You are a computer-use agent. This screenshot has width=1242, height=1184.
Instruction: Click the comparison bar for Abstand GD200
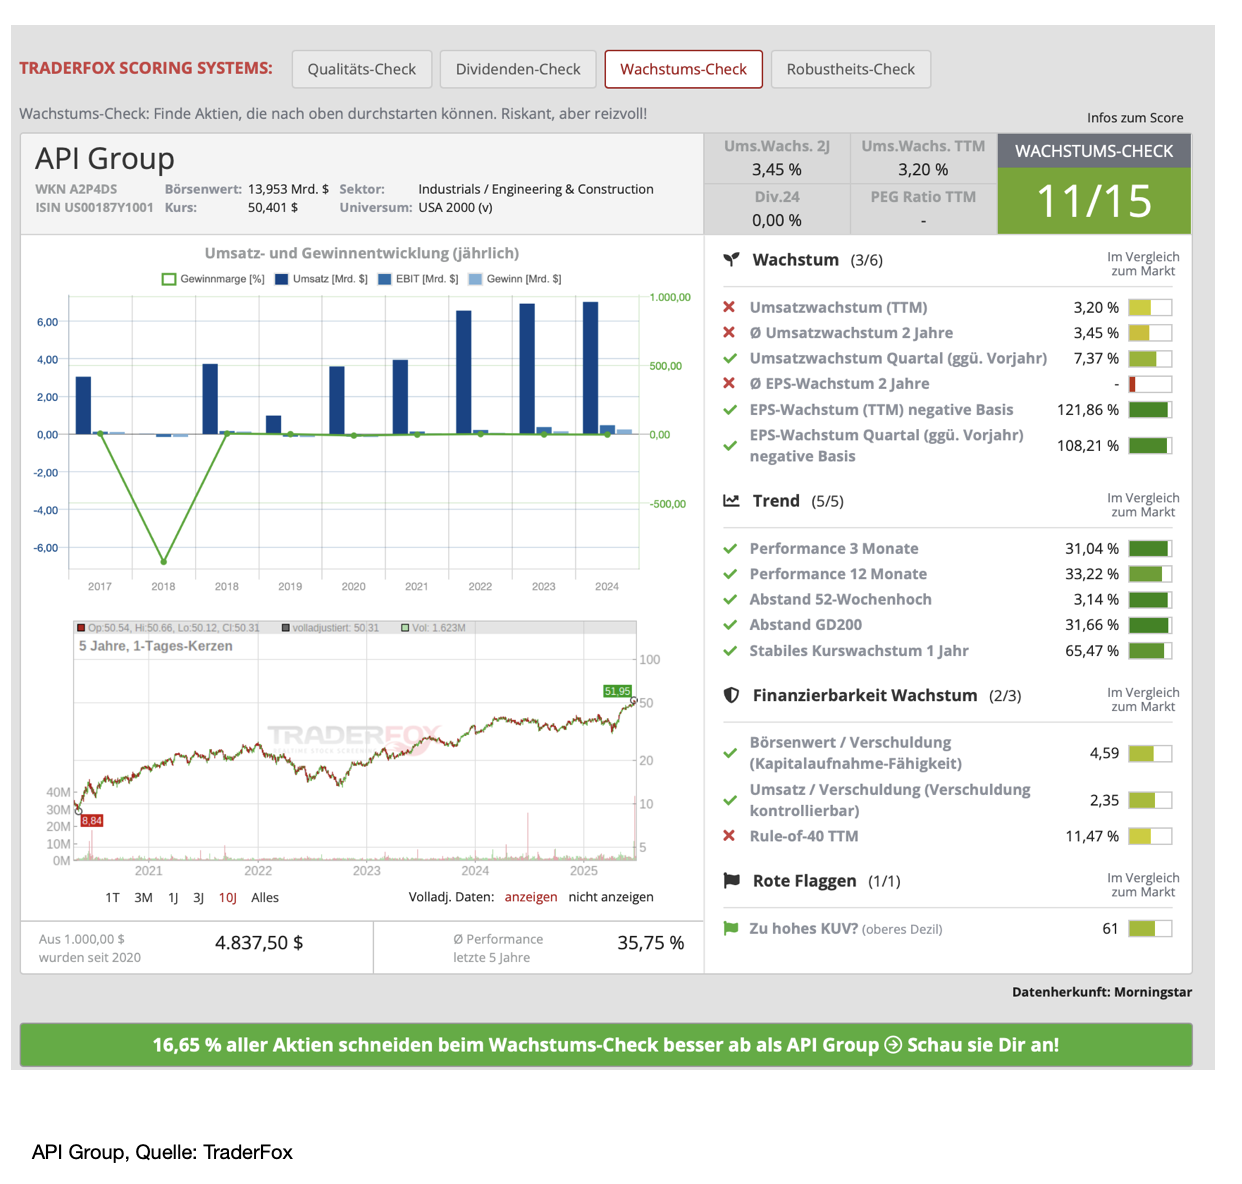coord(1150,625)
